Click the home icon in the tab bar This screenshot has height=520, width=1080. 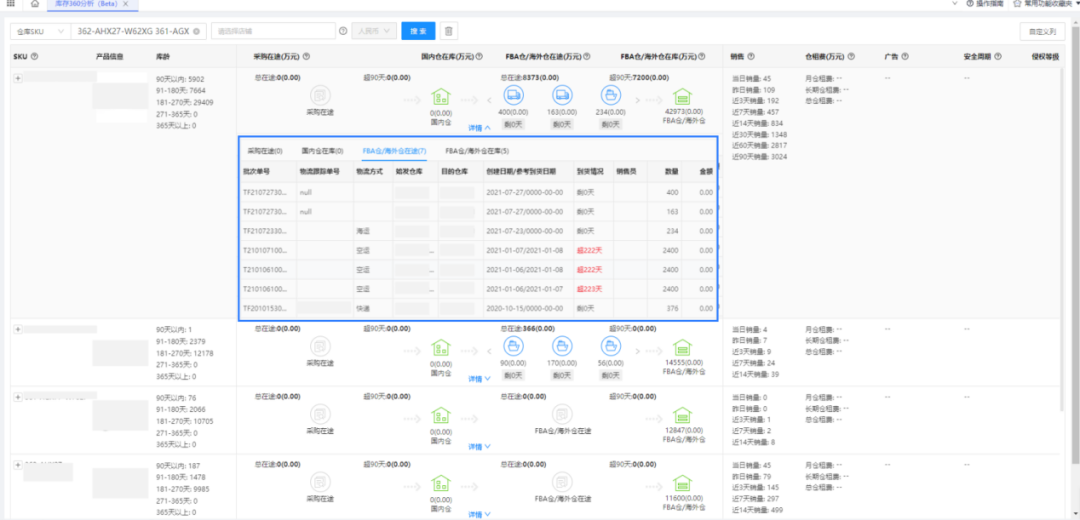(35, 4)
